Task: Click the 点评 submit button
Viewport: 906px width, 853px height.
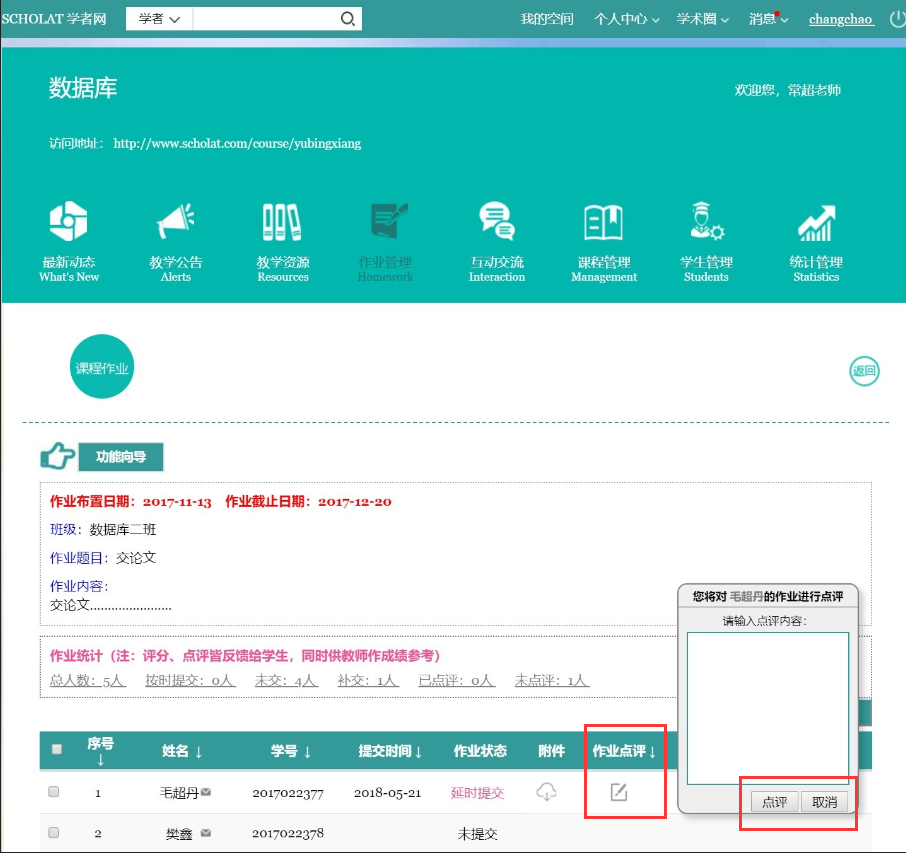Action: coord(774,801)
